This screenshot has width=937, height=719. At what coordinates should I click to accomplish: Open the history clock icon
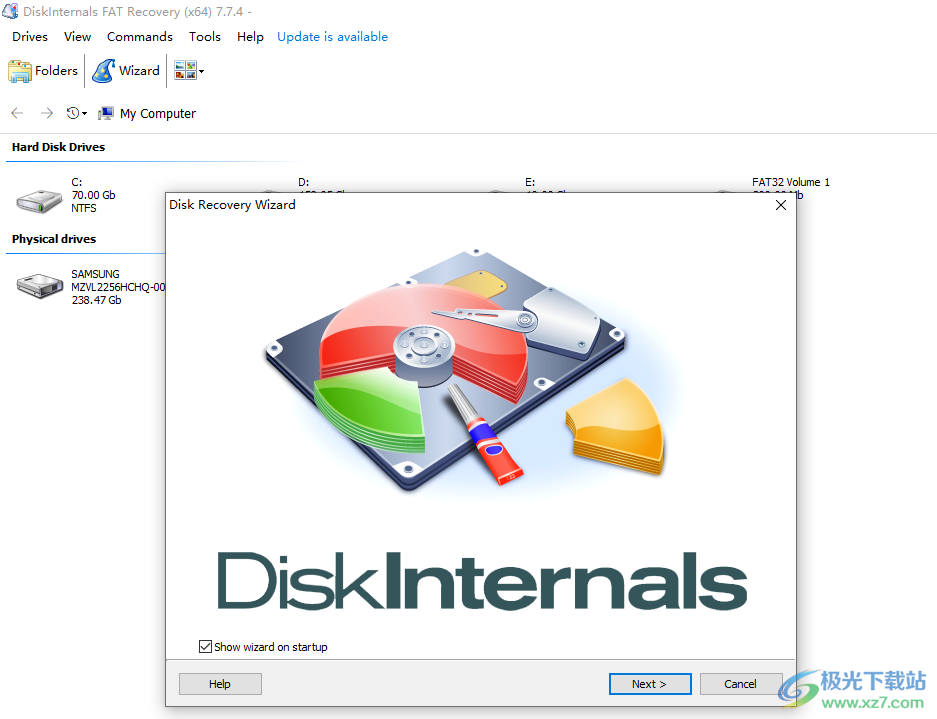coord(72,113)
